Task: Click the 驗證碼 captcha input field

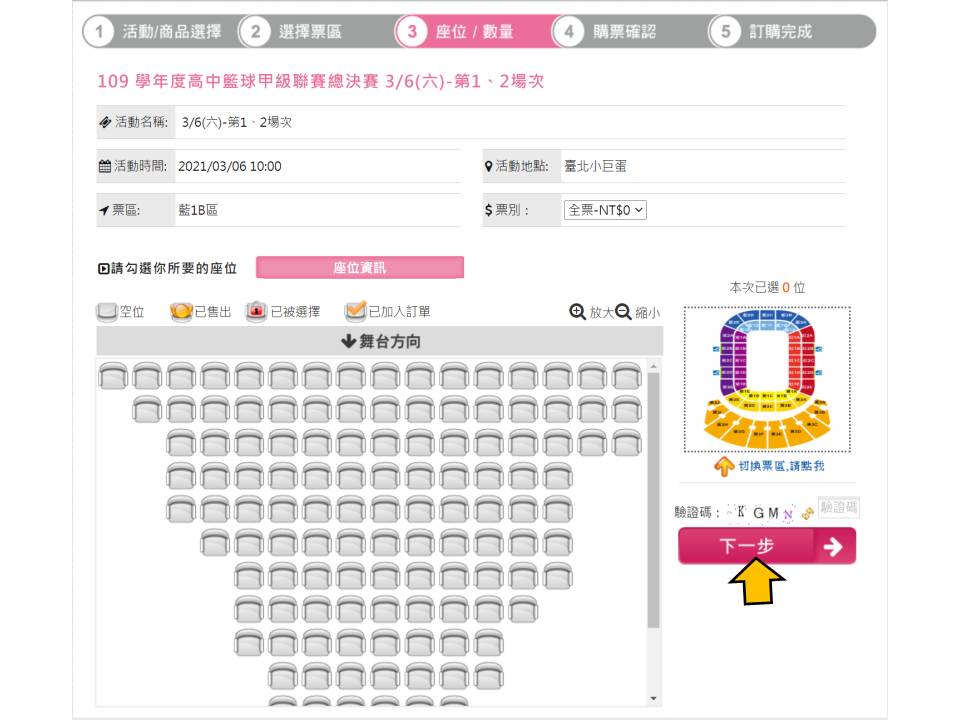Action: click(x=838, y=508)
